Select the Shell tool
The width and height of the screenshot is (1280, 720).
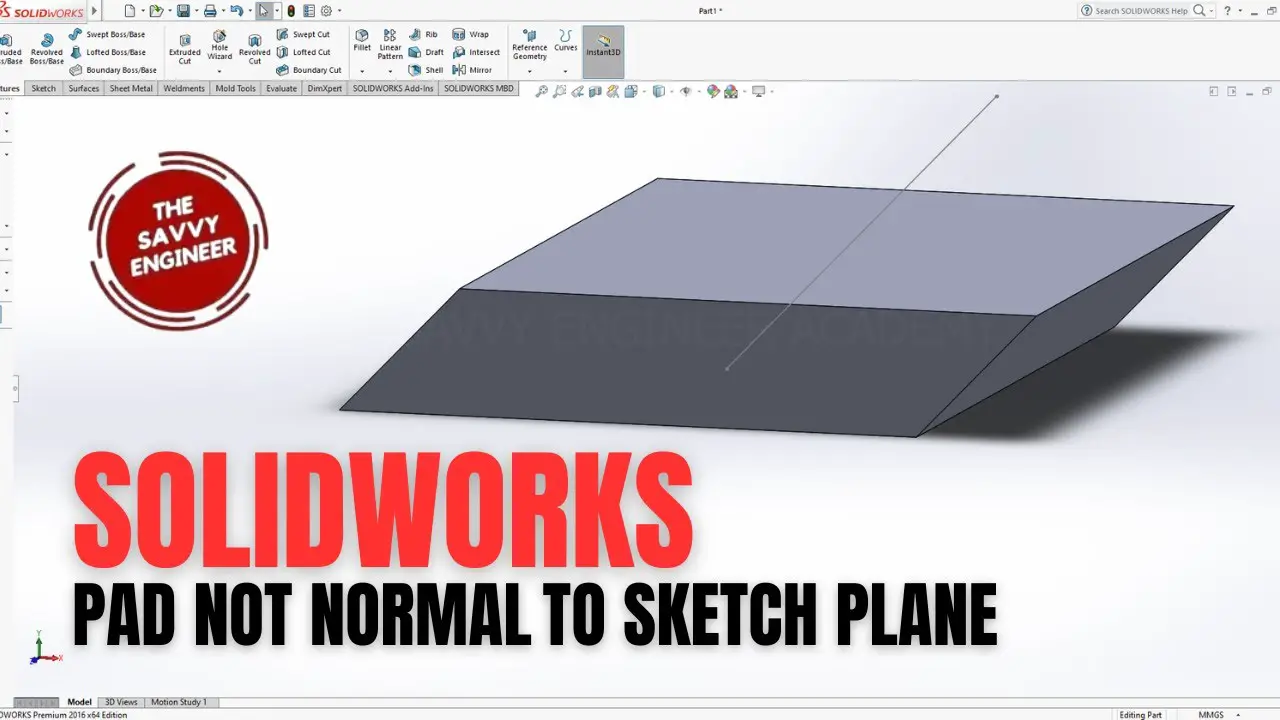(x=426, y=70)
